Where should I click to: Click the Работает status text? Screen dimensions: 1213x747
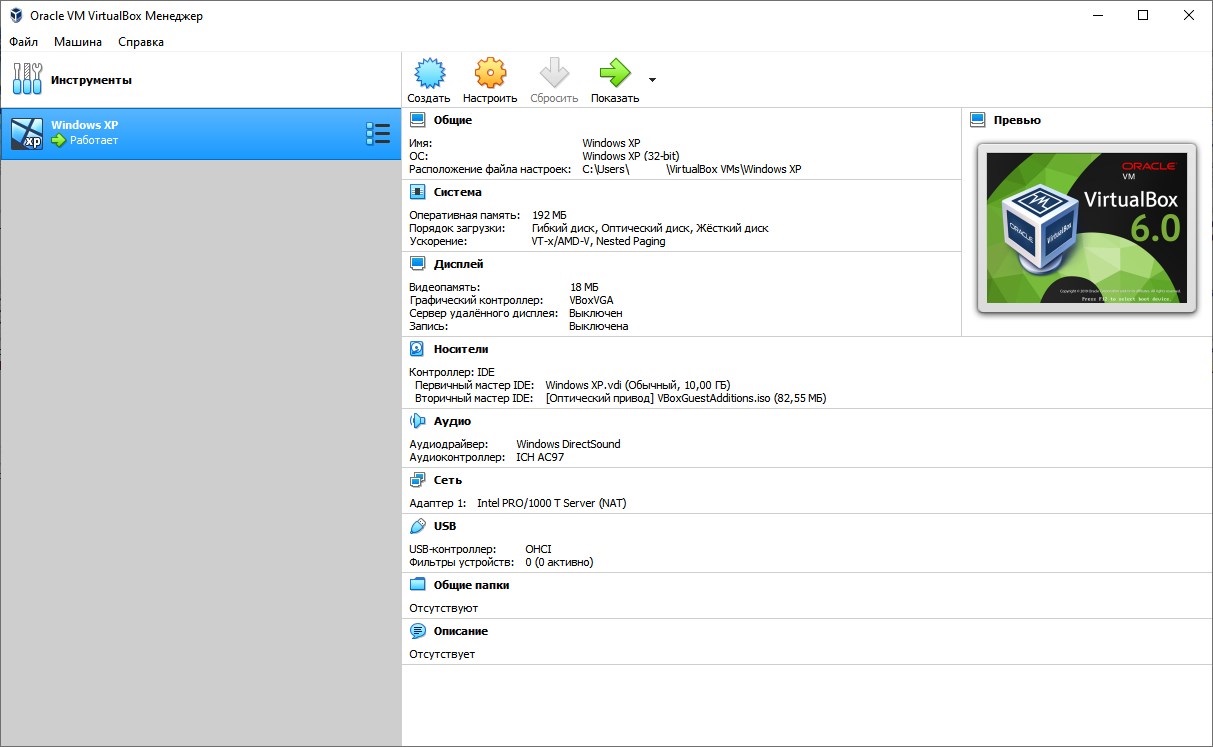pos(94,141)
